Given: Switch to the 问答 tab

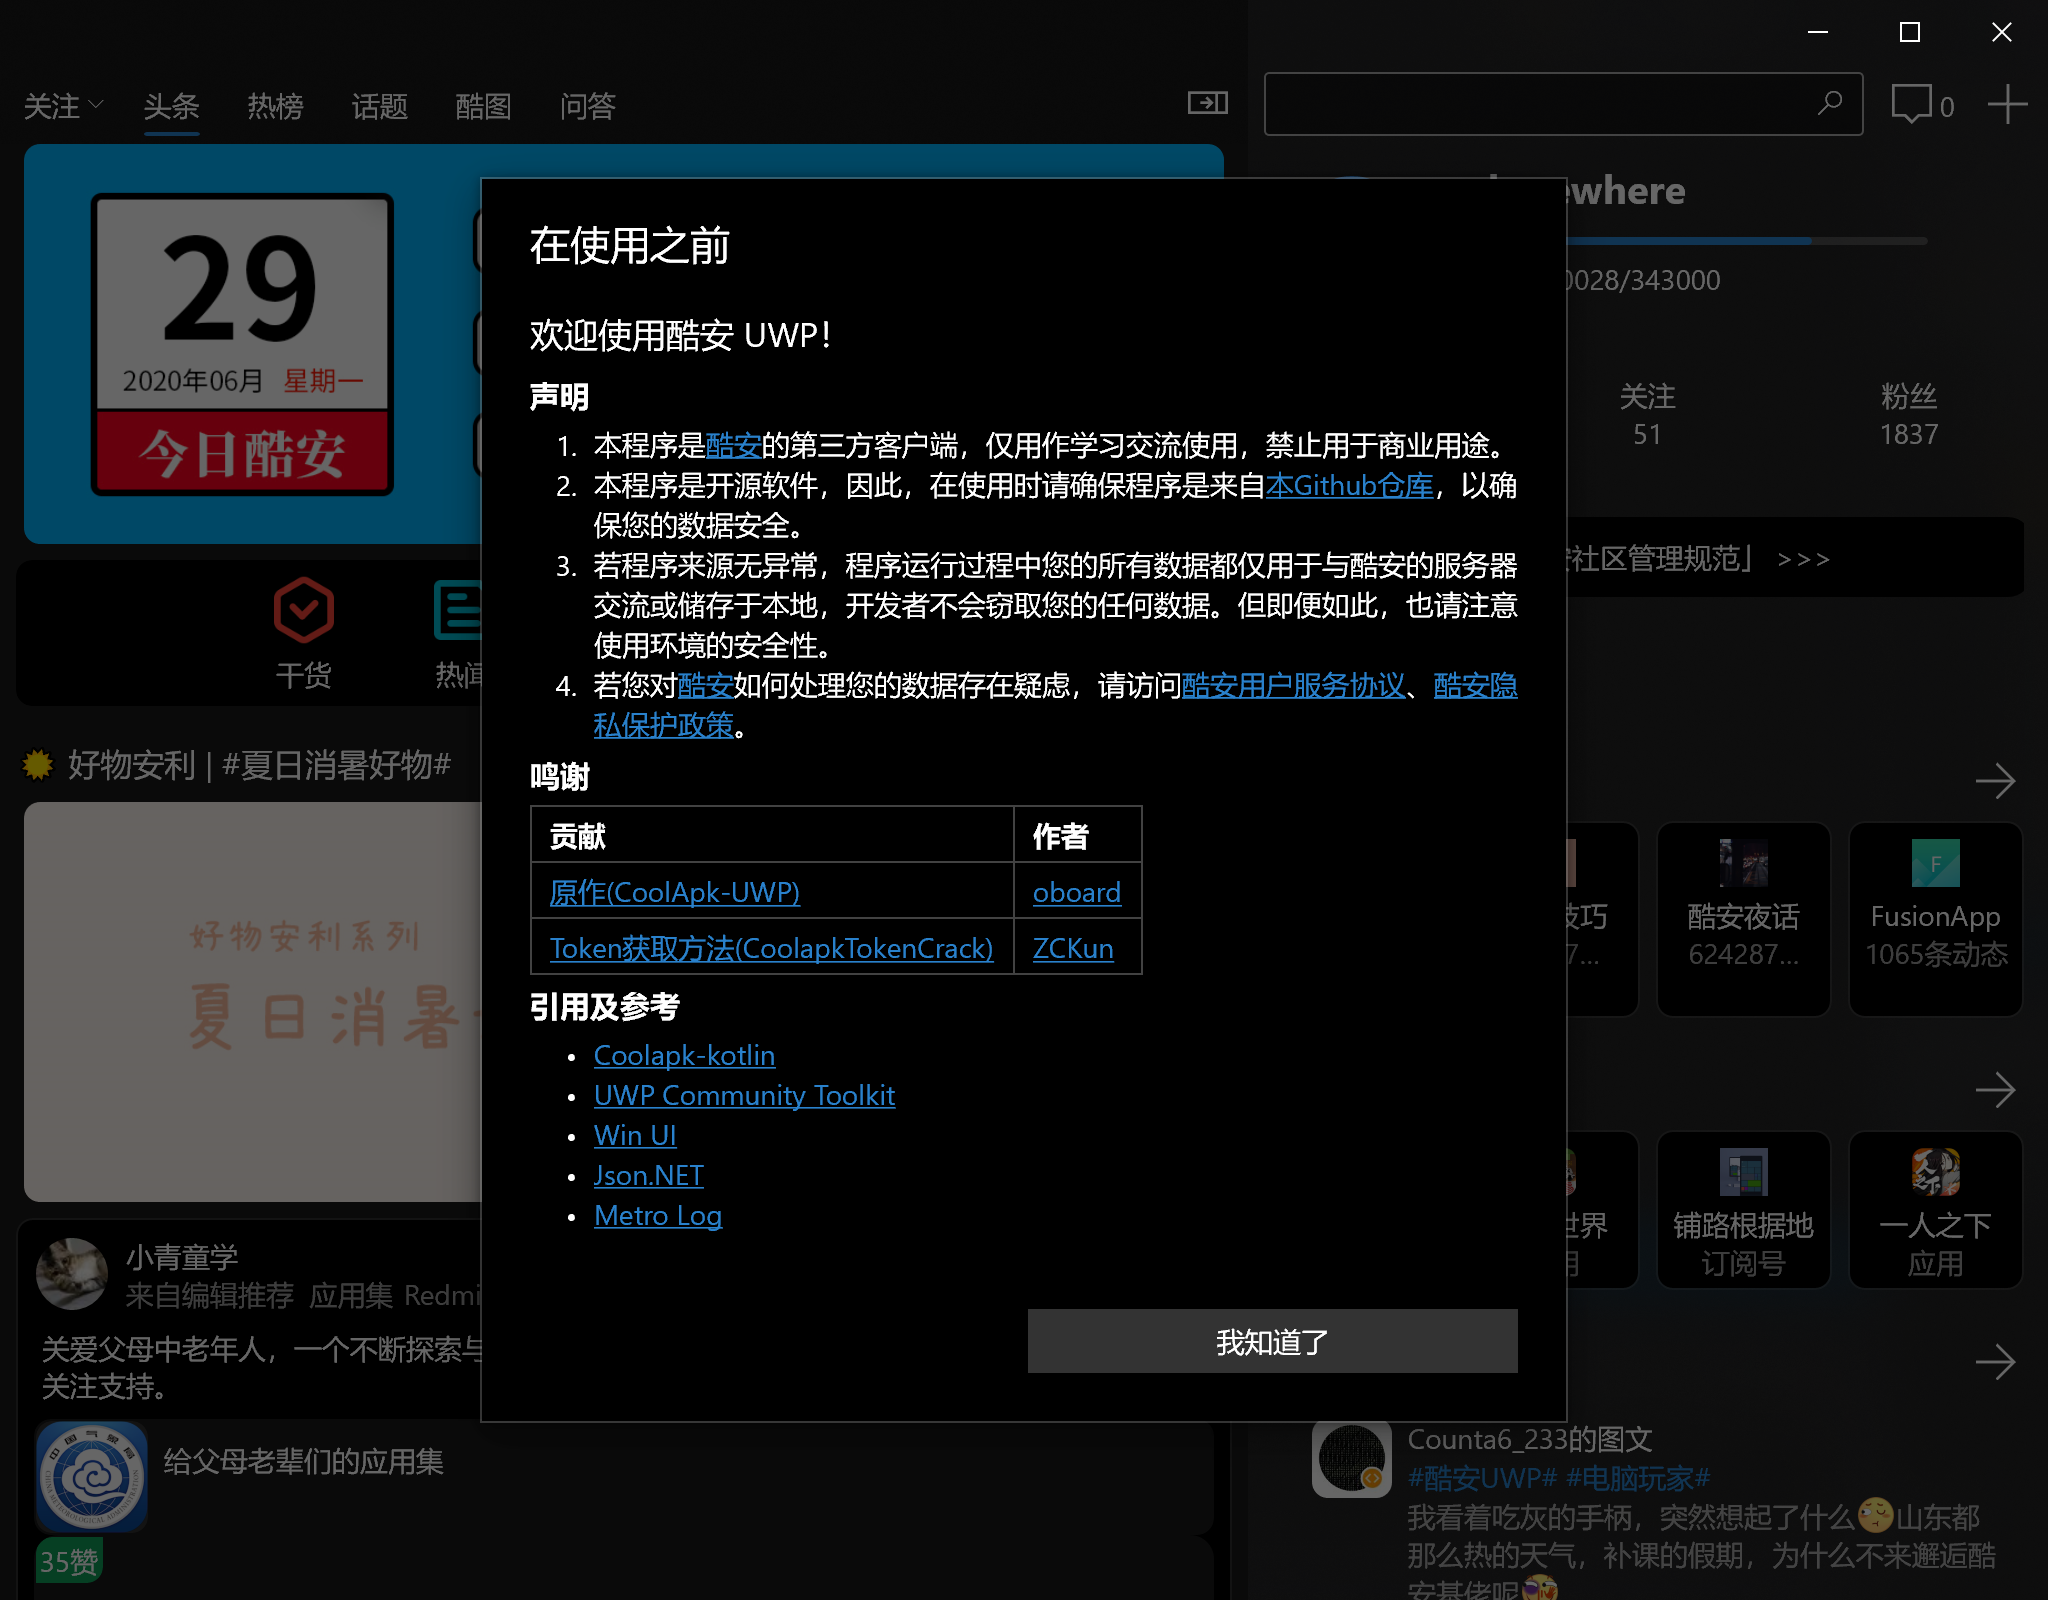Looking at the screenshot, I should 587,106.
